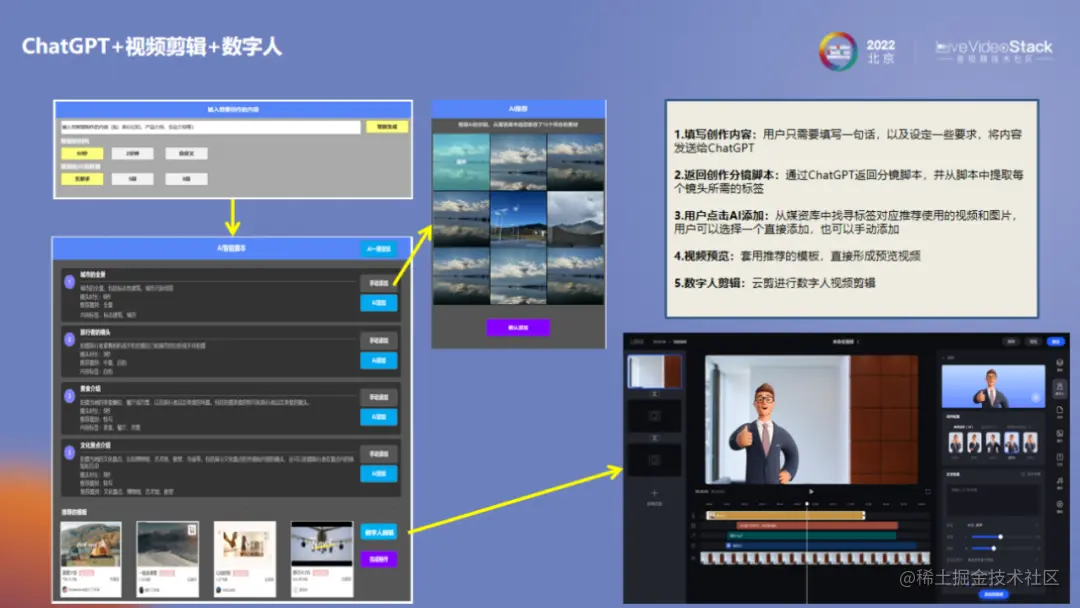
Task: Click back arrow atop the editor's right panel
Action: coord(944,357)
